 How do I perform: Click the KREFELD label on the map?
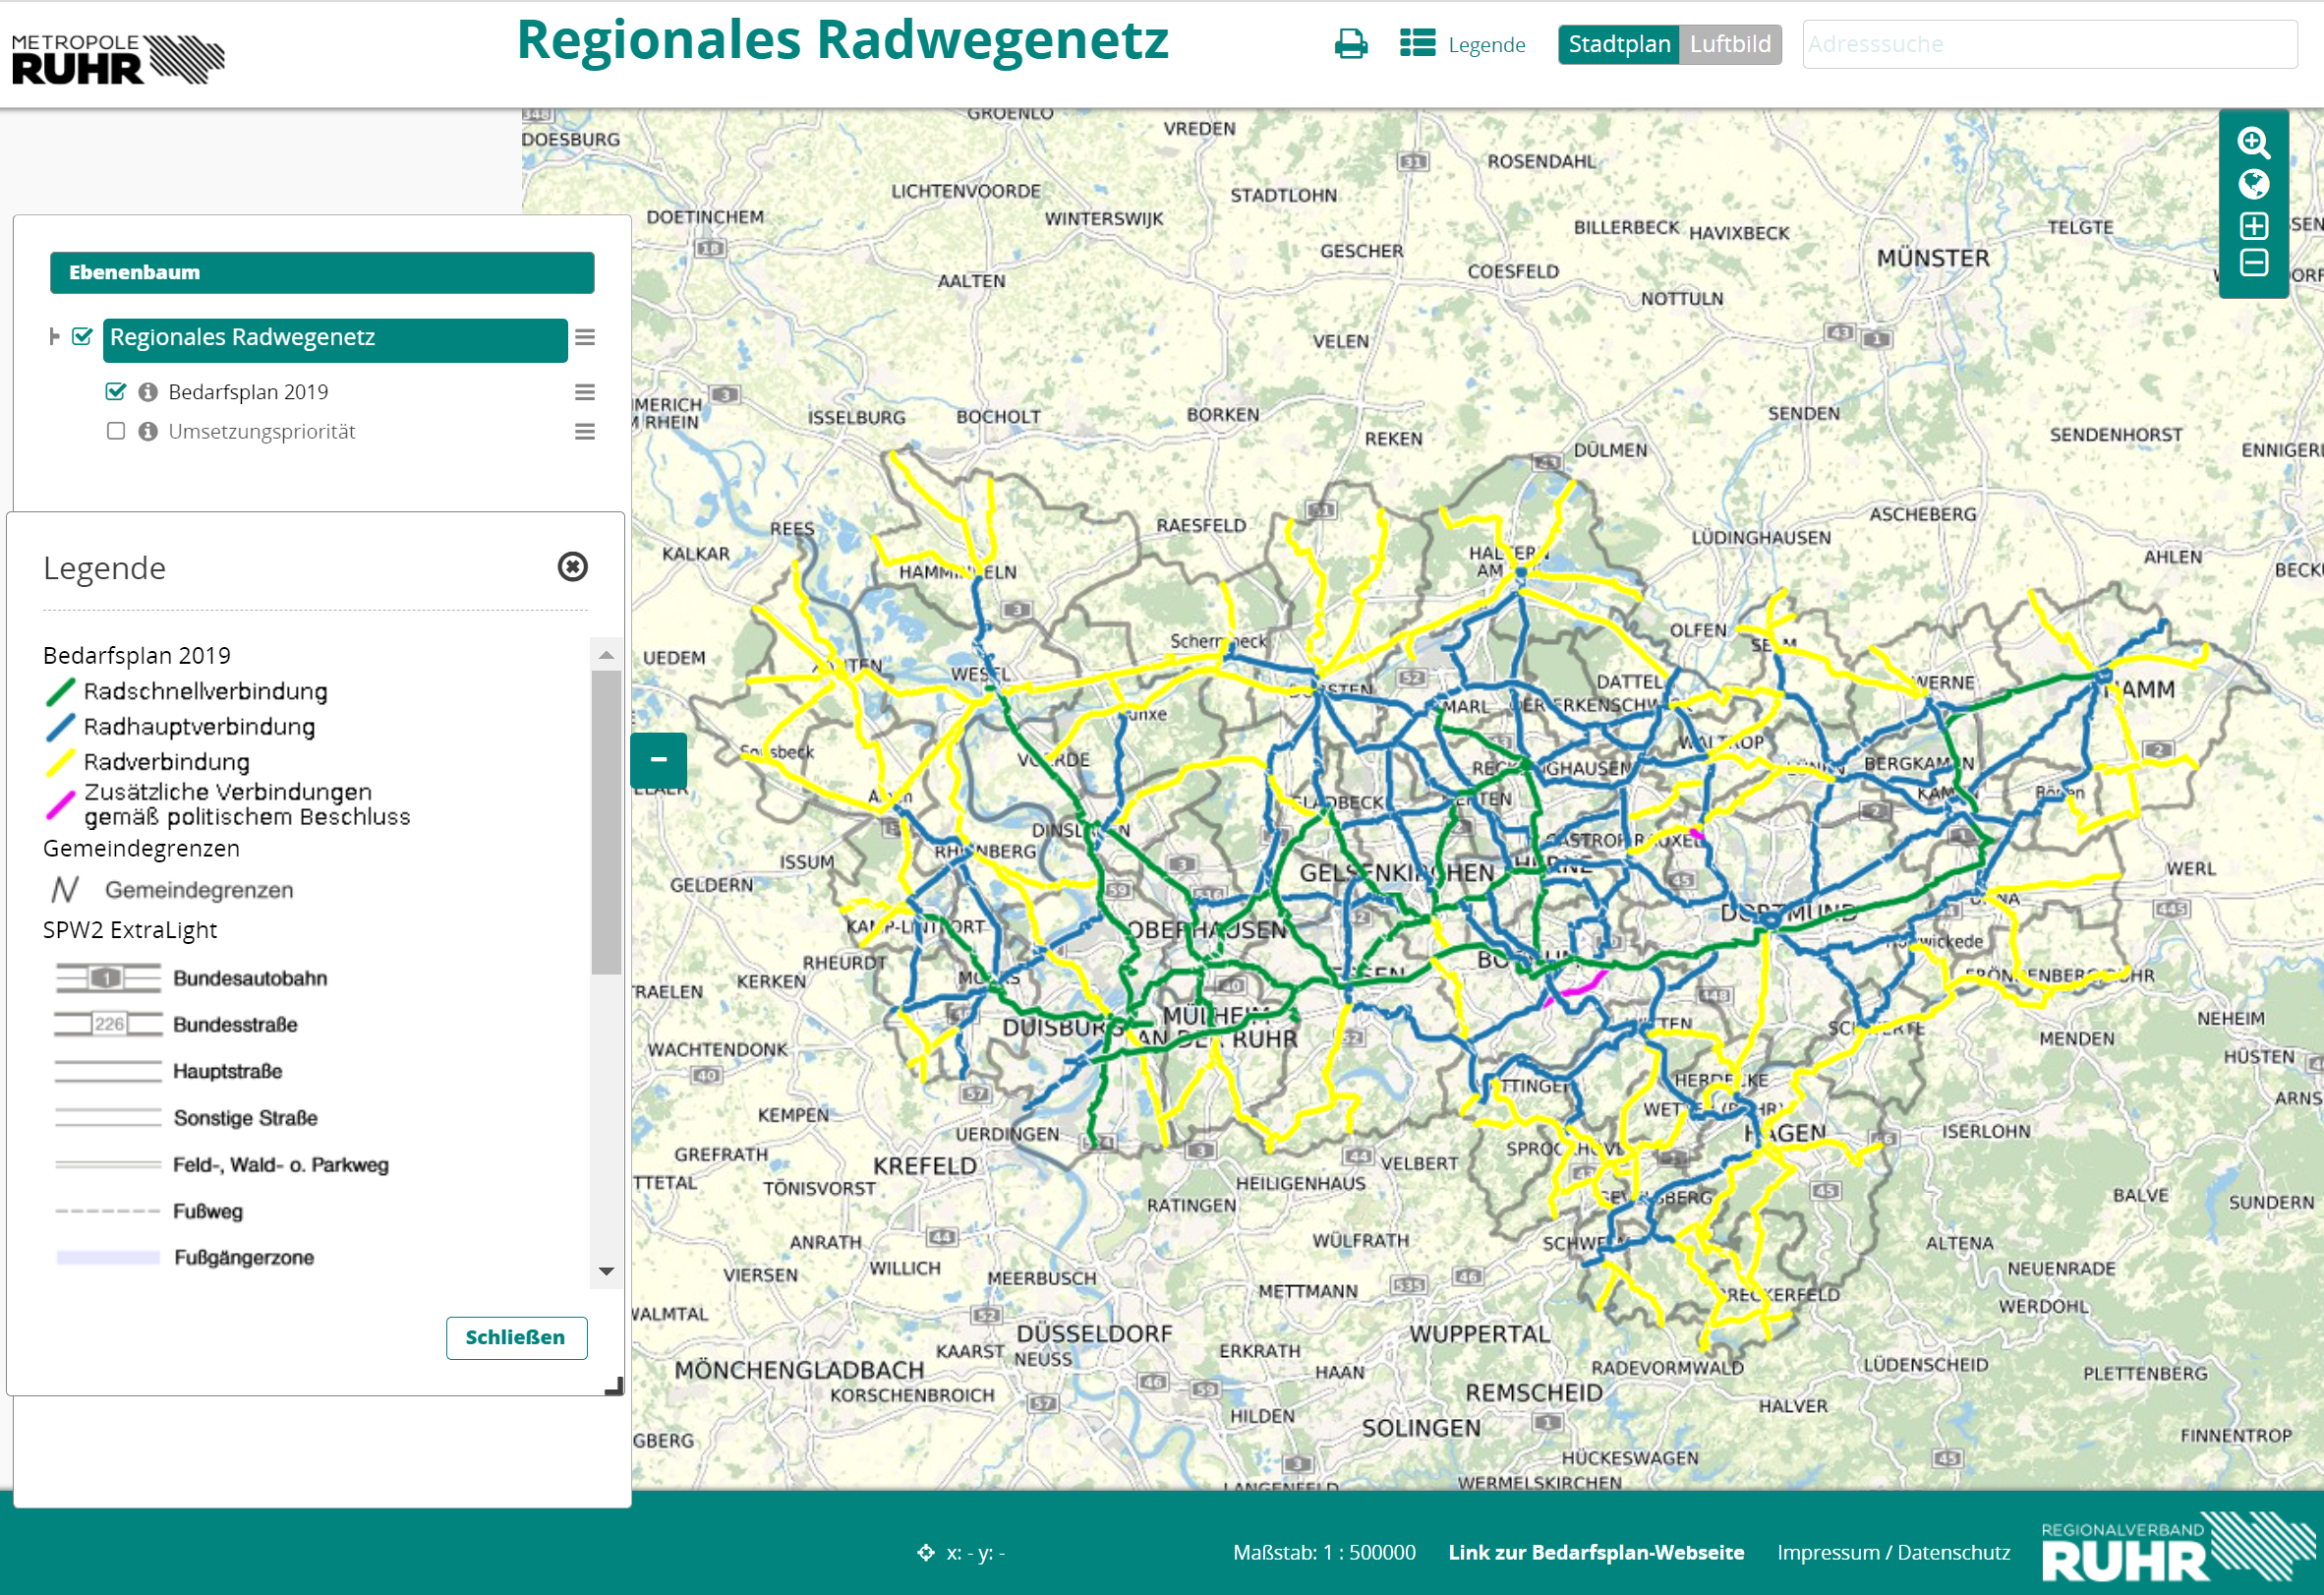tap(925, 1166)
